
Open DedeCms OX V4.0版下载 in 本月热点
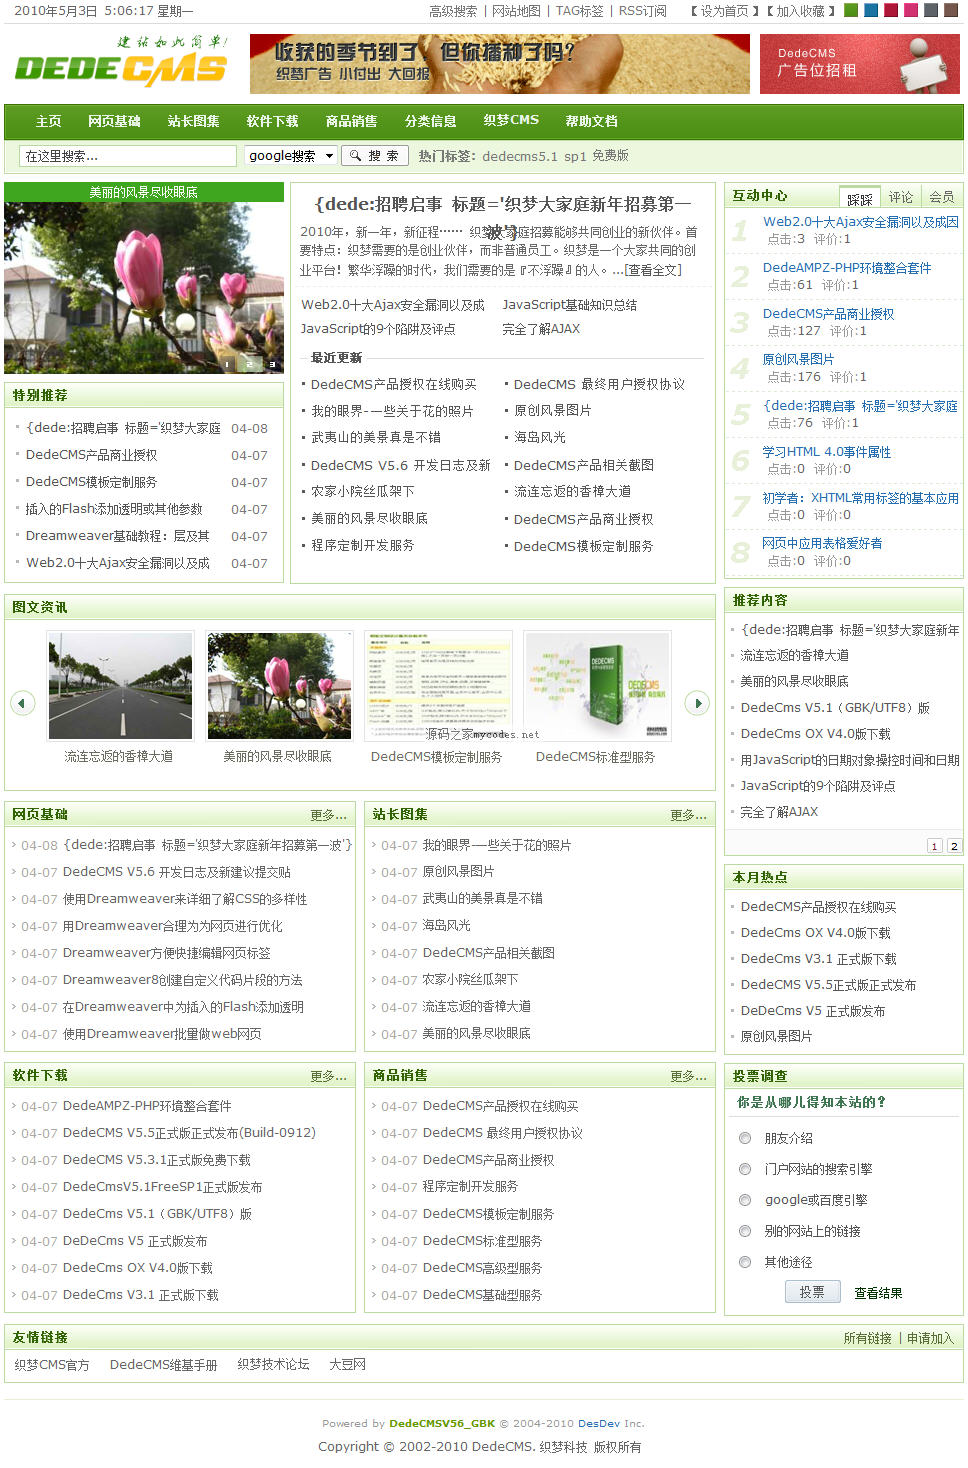[815, 933]
